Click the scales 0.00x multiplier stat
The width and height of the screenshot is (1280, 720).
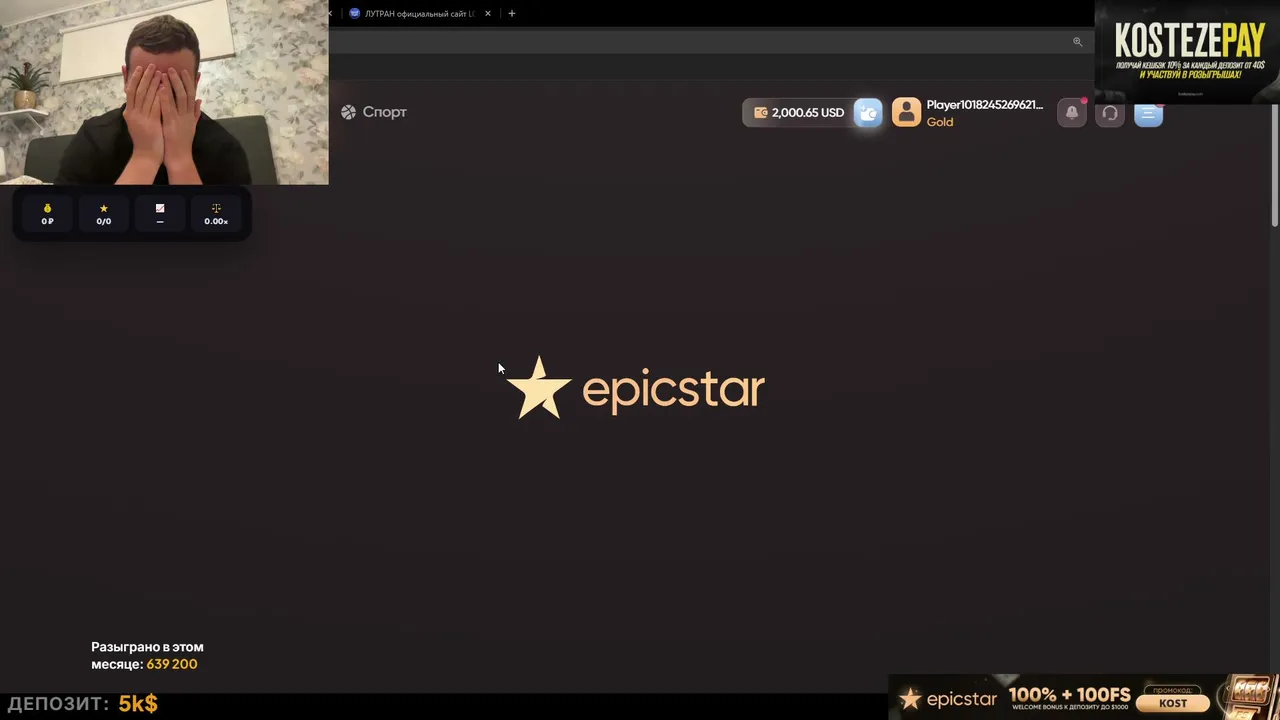click(216, 214)
